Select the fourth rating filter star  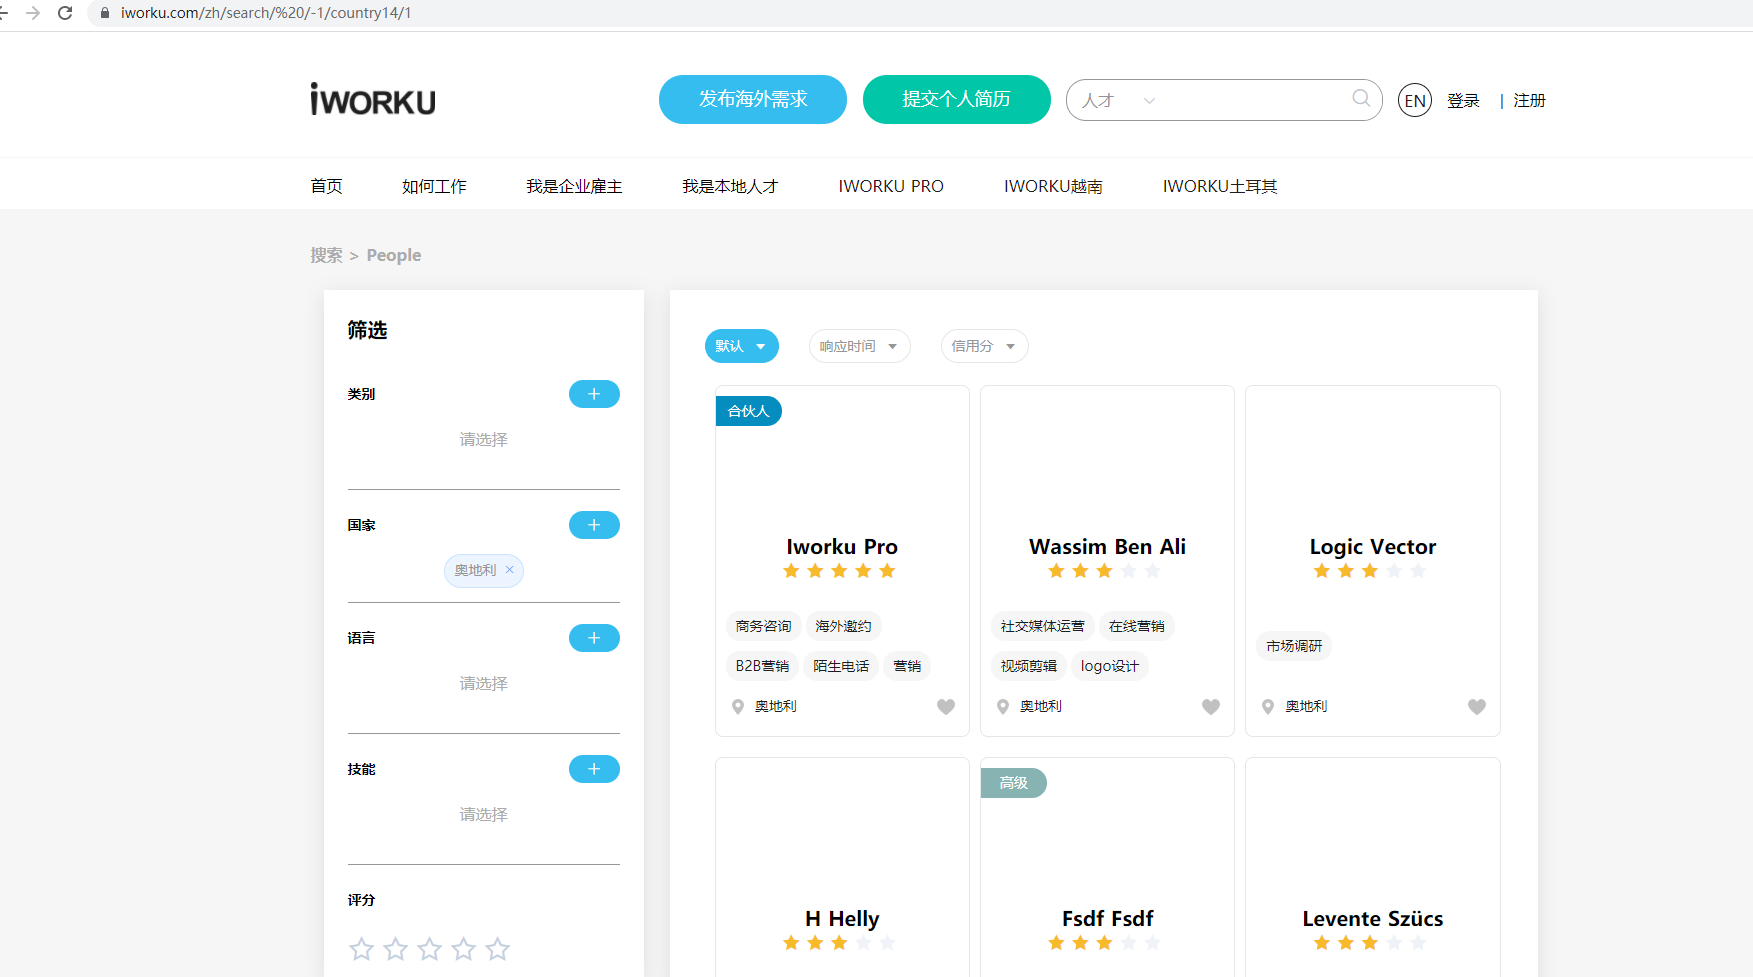464,948
